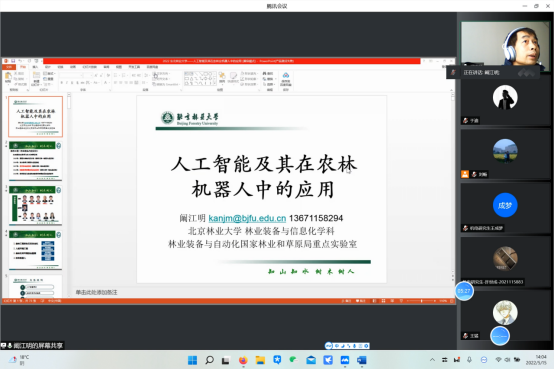The width and height of the screenshot is (554, 370).
Task: Open the File tab in PowerPoint
Action: pos(9,67)
